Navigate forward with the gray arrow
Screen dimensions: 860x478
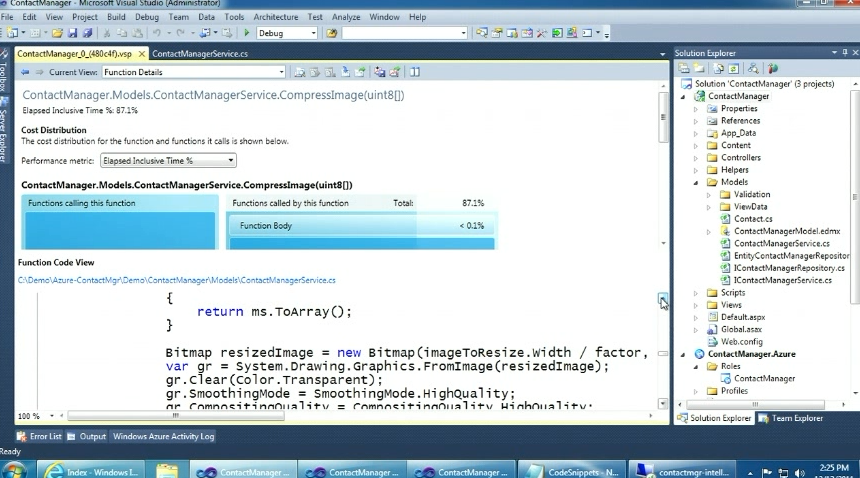[x=39, y=72]
